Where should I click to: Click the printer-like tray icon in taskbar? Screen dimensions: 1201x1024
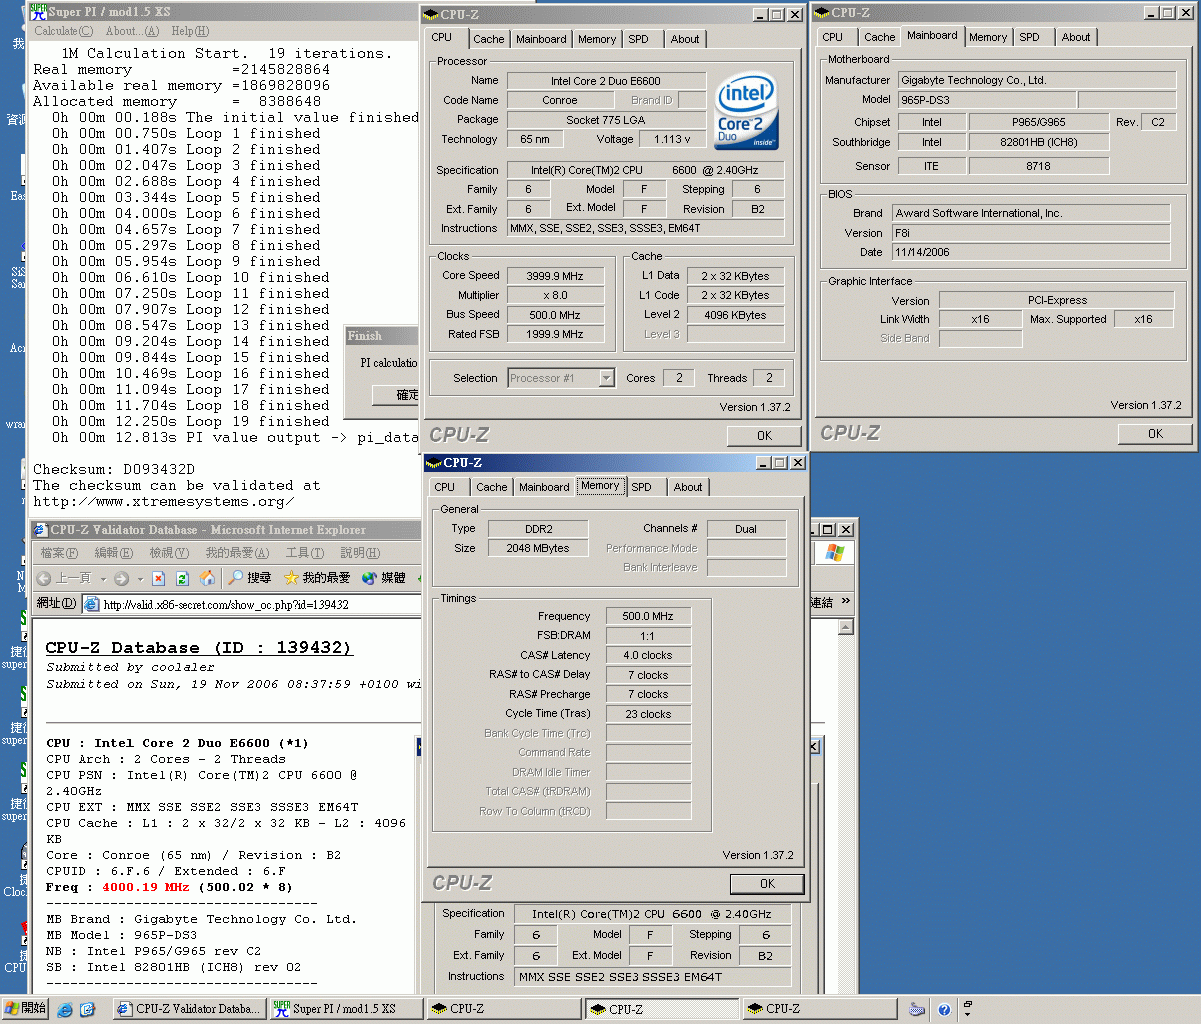916,1010
